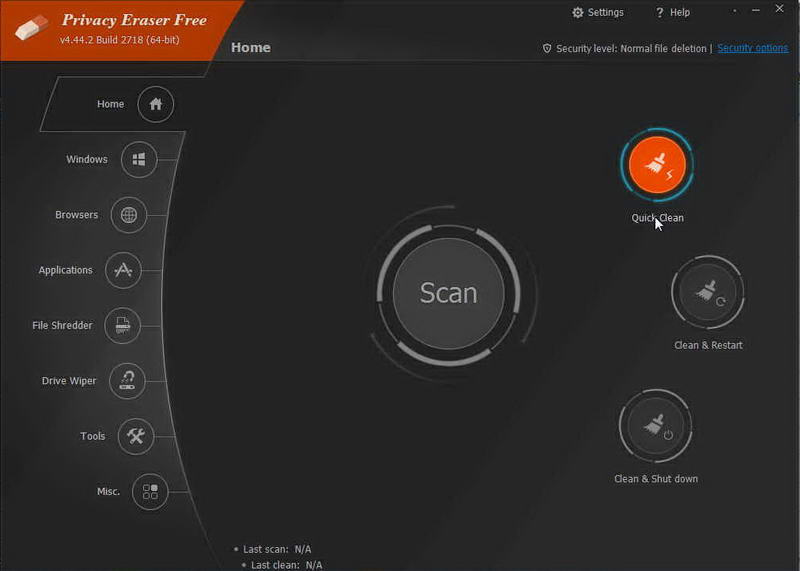800x571 pixels.
Task: Go to the Drive Wiper label
Action: pos(69,381)
